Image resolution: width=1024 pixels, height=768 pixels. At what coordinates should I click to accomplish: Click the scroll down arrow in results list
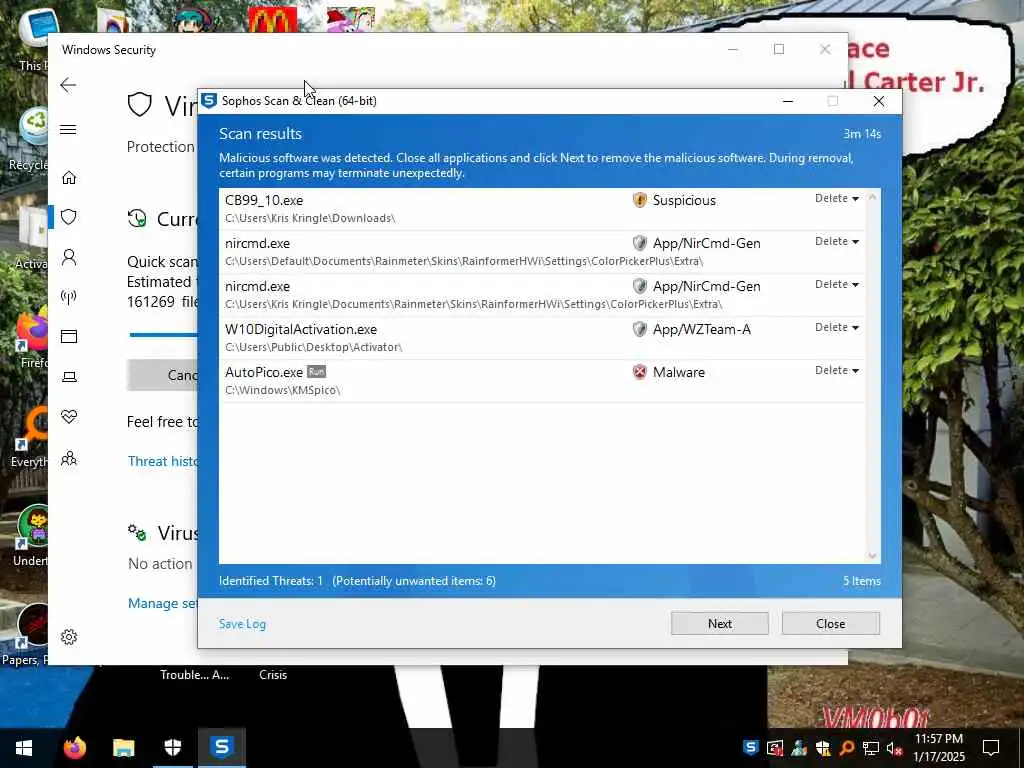pyautogui.click(x=872, y=556)
